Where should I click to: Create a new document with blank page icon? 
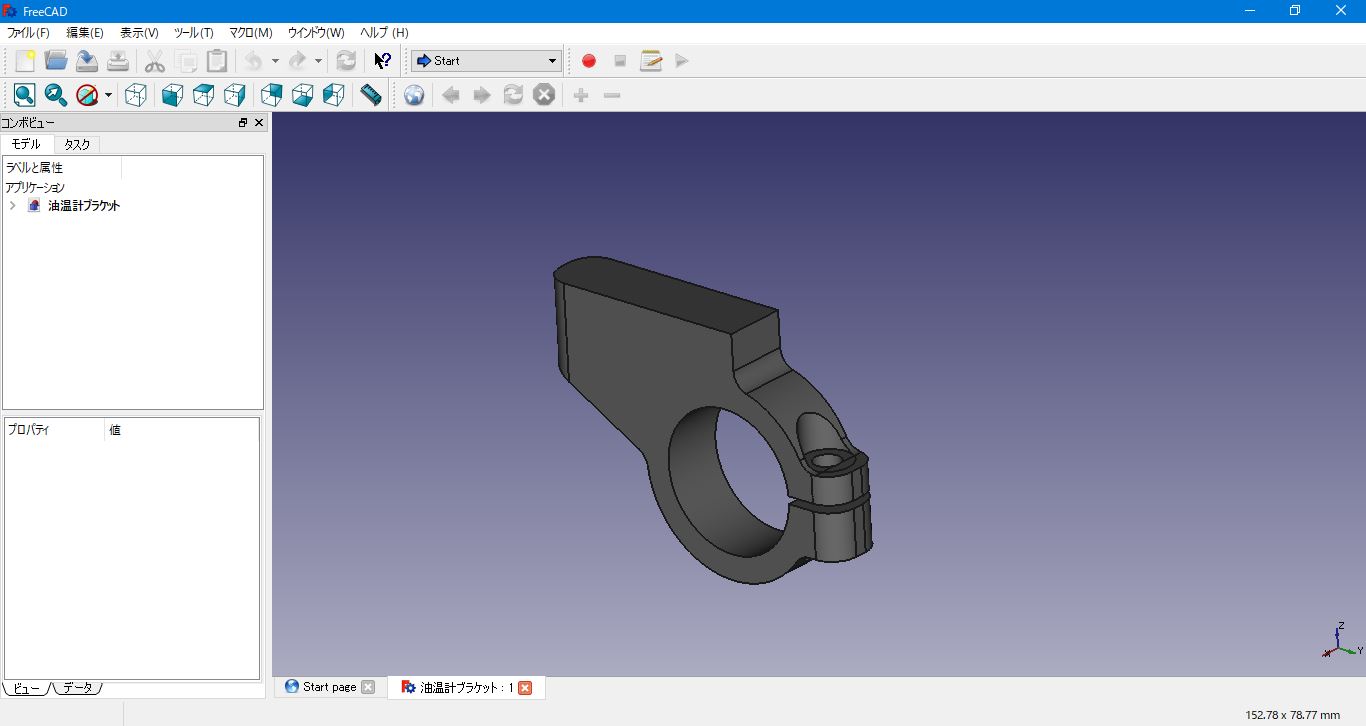click(x=25, y=61)
